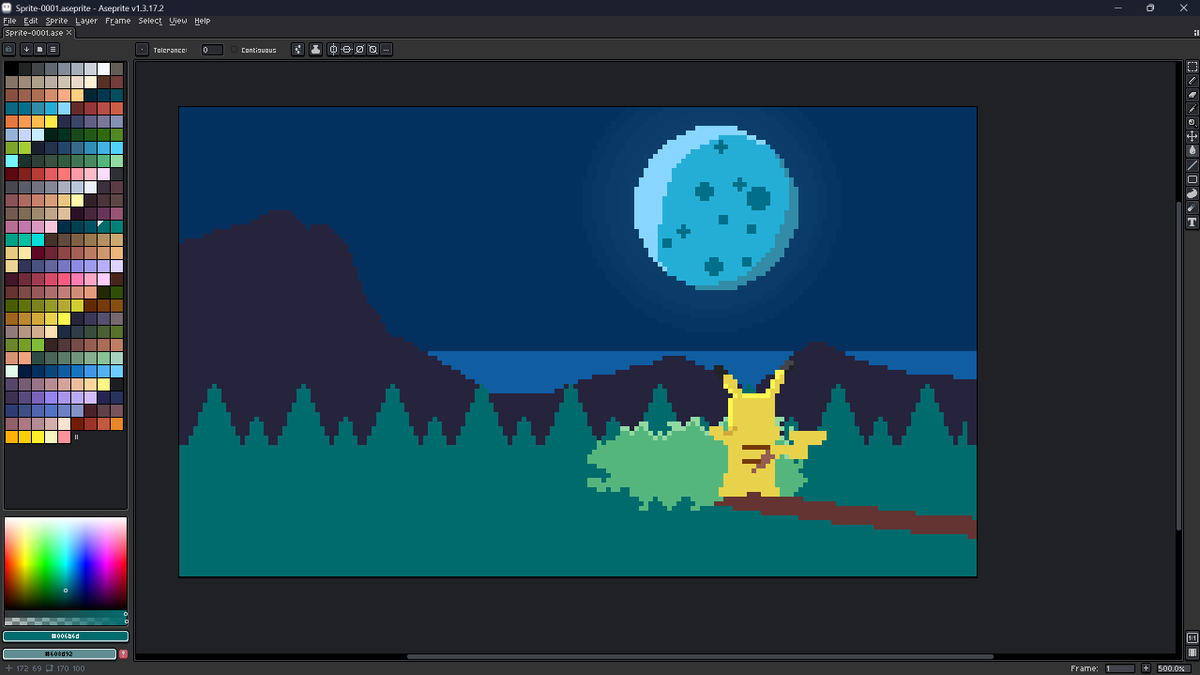Select the Blur tool
Screen dimensions: 1200x675
pyautogui.click(x=1192, y=208)
